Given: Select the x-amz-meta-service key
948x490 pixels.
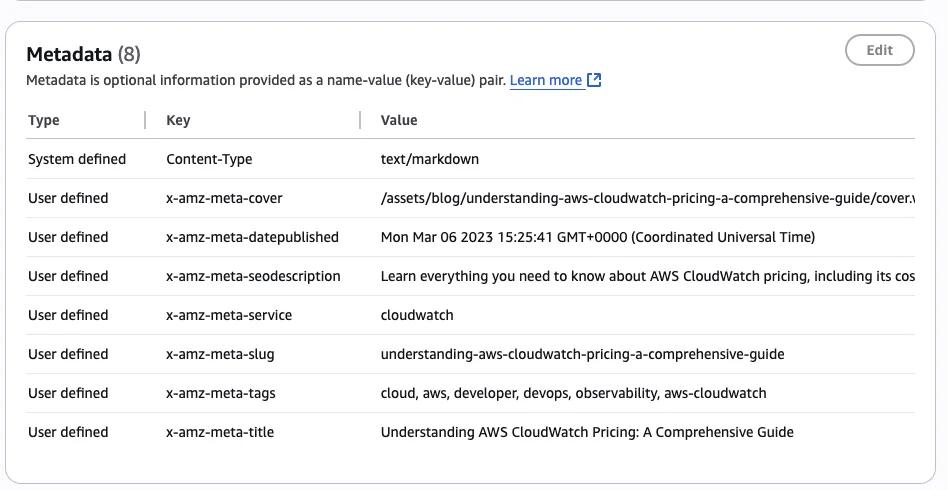Looking at the screenshot, I should (229, 315).
